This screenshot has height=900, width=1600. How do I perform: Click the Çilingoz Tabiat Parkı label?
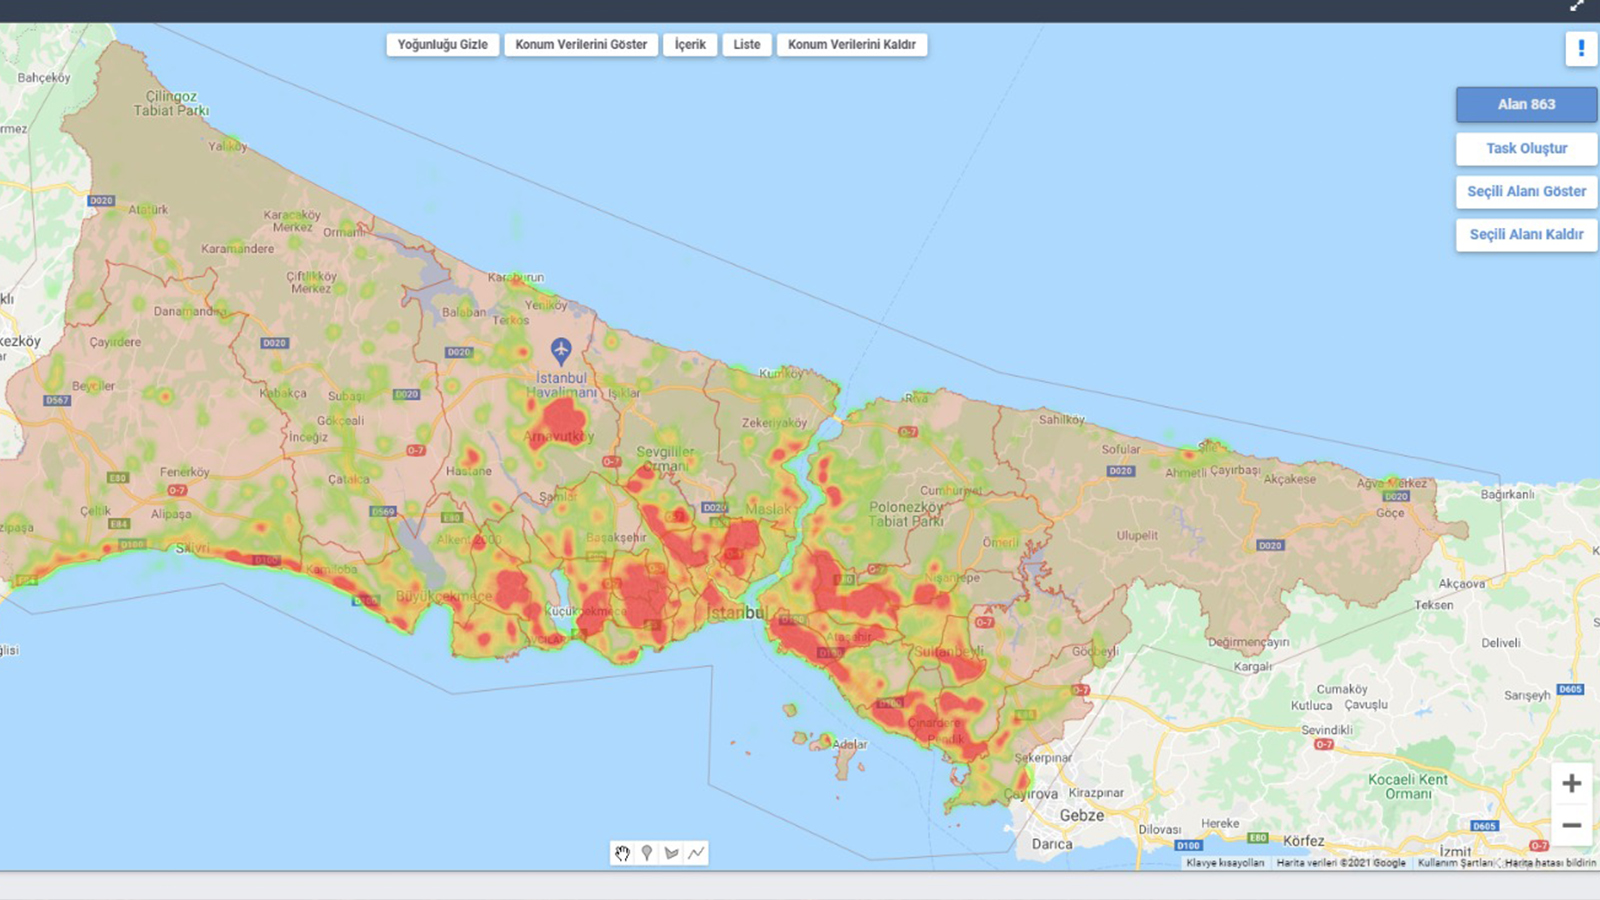click(172, 103)
